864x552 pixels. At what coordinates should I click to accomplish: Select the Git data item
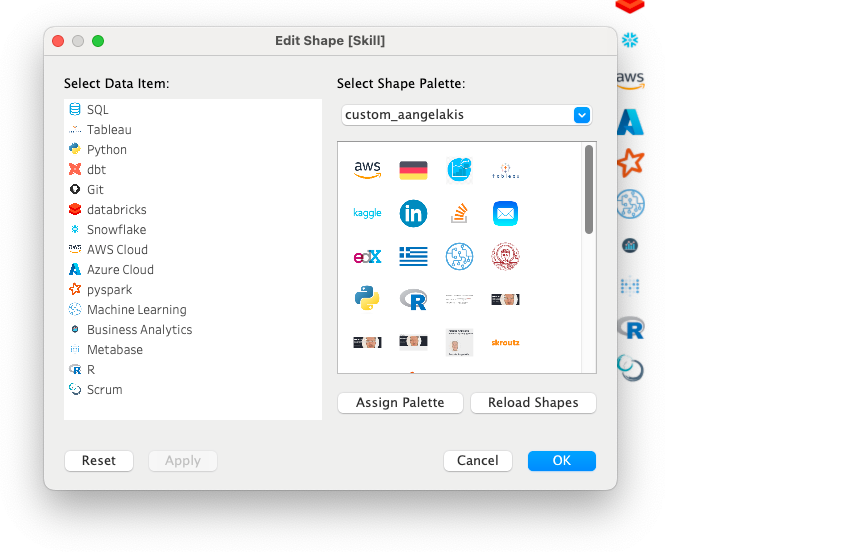193,190
